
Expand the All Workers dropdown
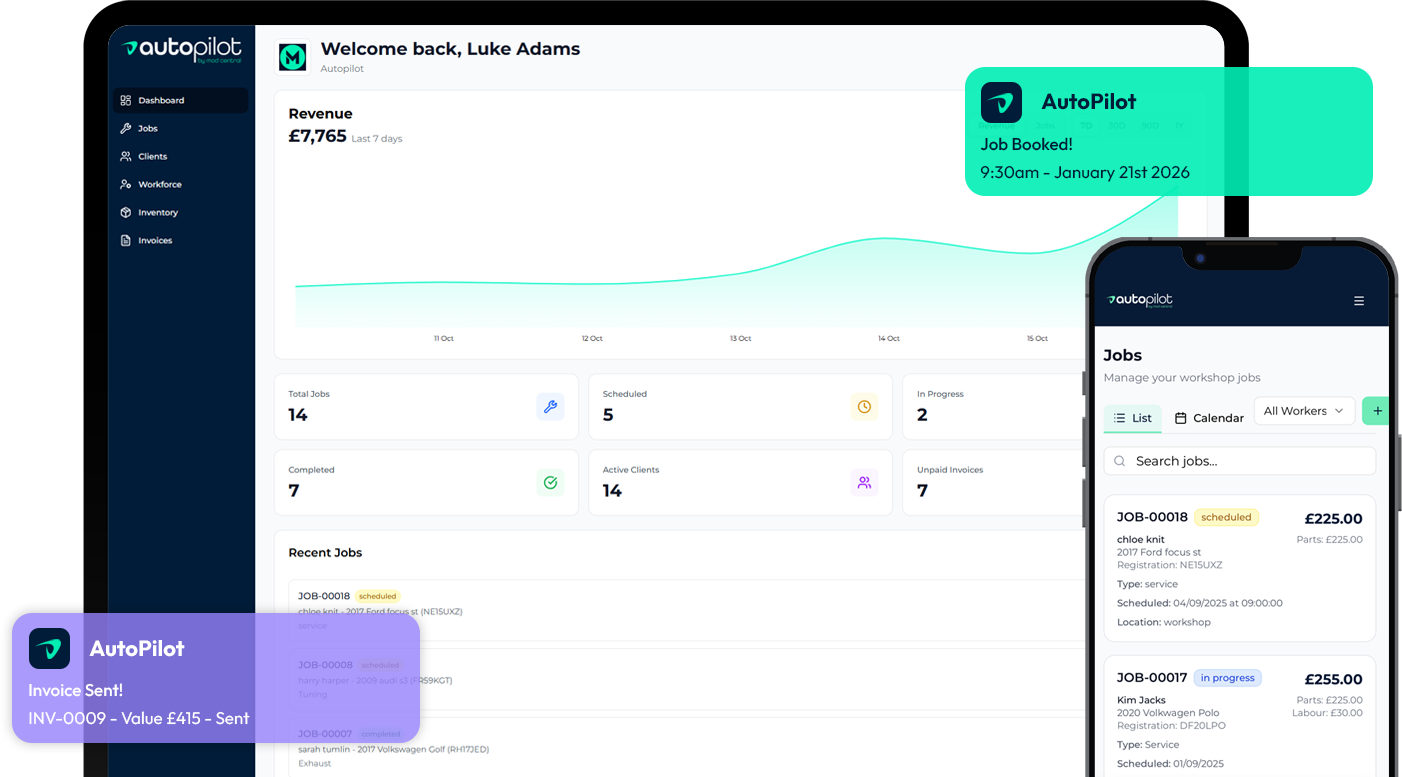(1304, 411)
